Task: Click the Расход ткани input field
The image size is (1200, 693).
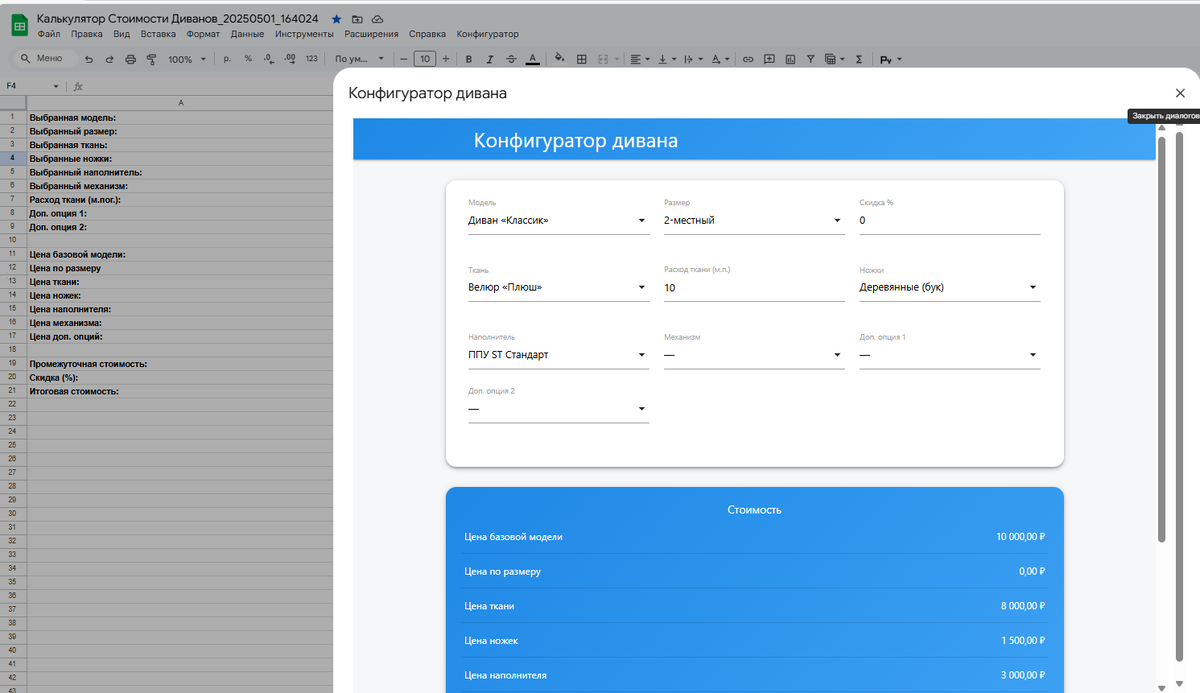Action: pos(754,288)
